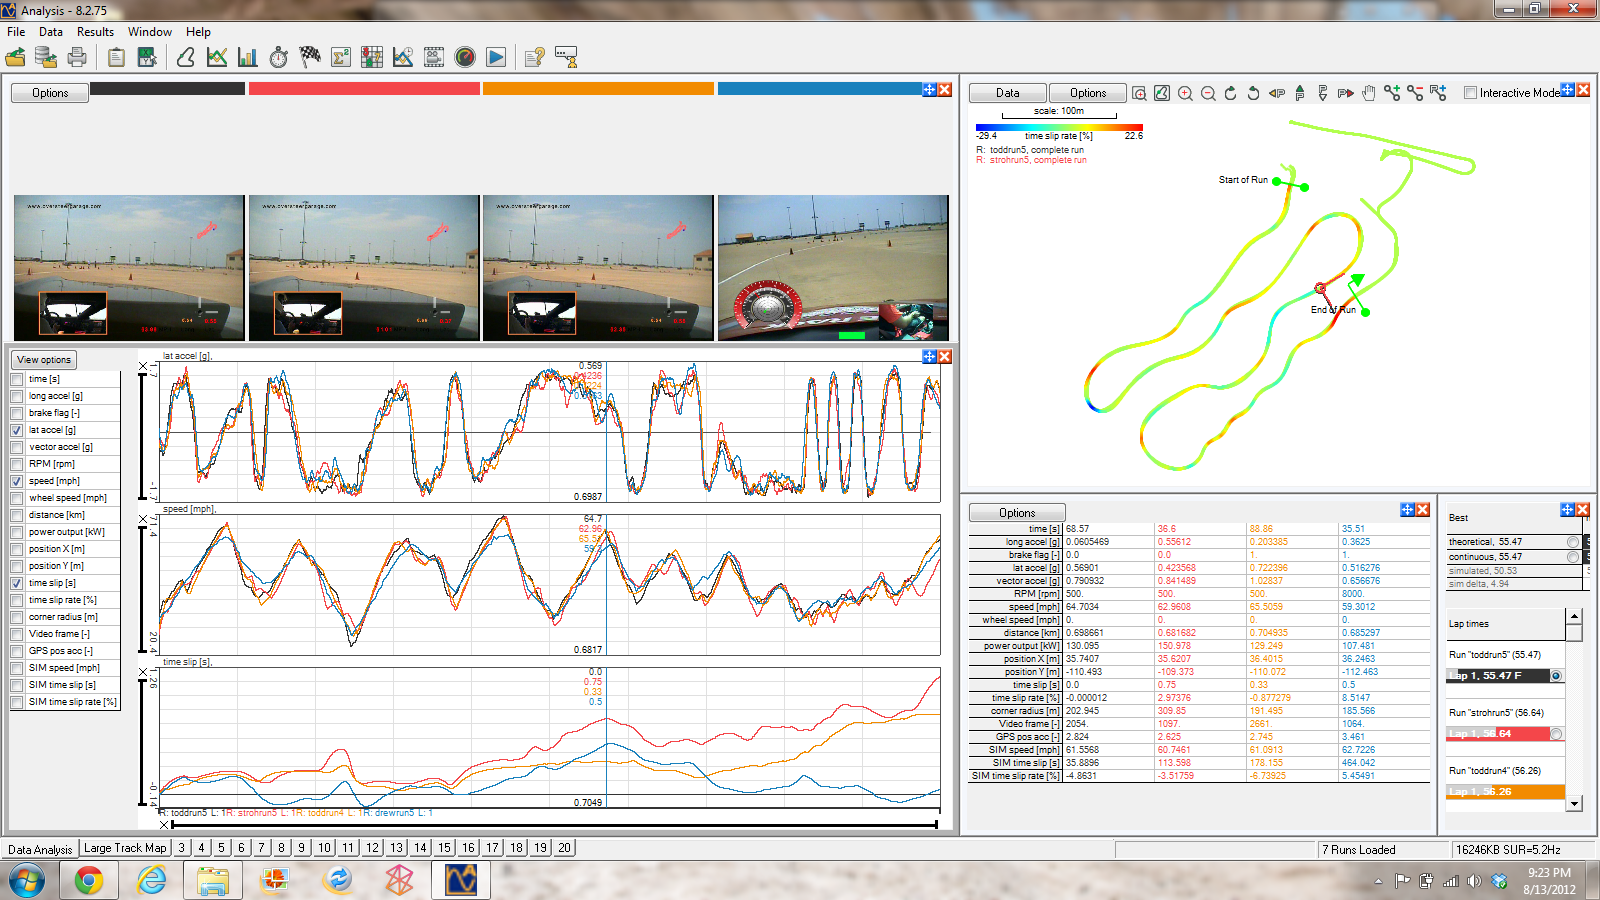Open the gauge dashboard tool
Screen dimensions: 1600x900
(x=465, y=58)
